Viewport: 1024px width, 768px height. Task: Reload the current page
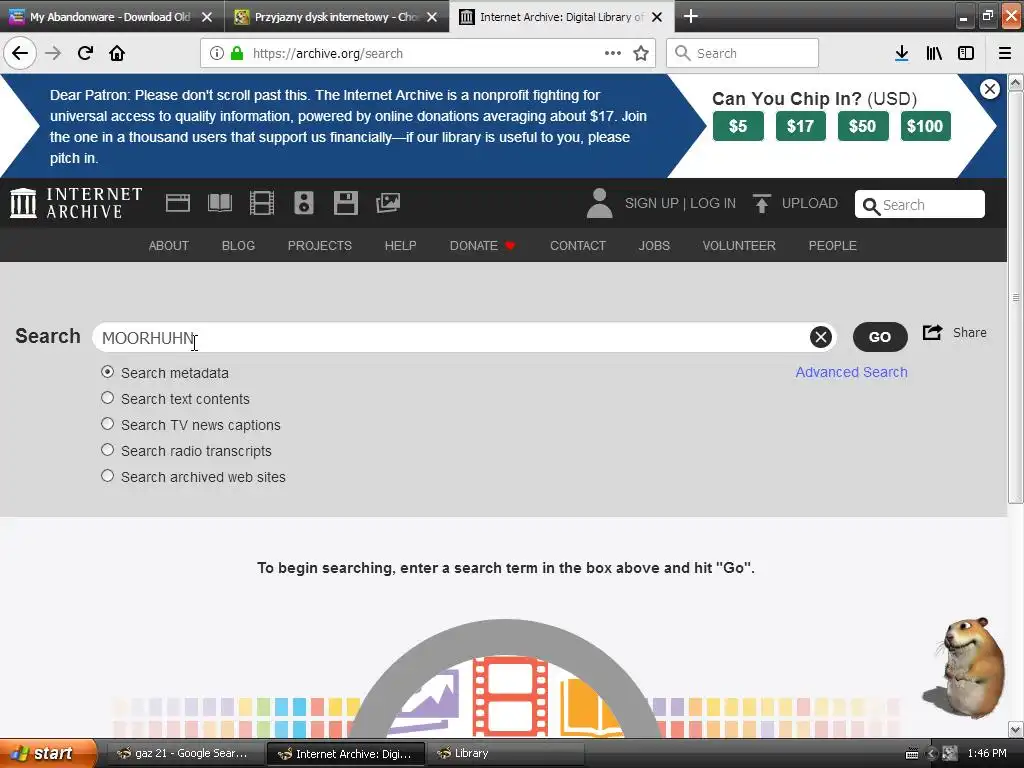point(85,53)
